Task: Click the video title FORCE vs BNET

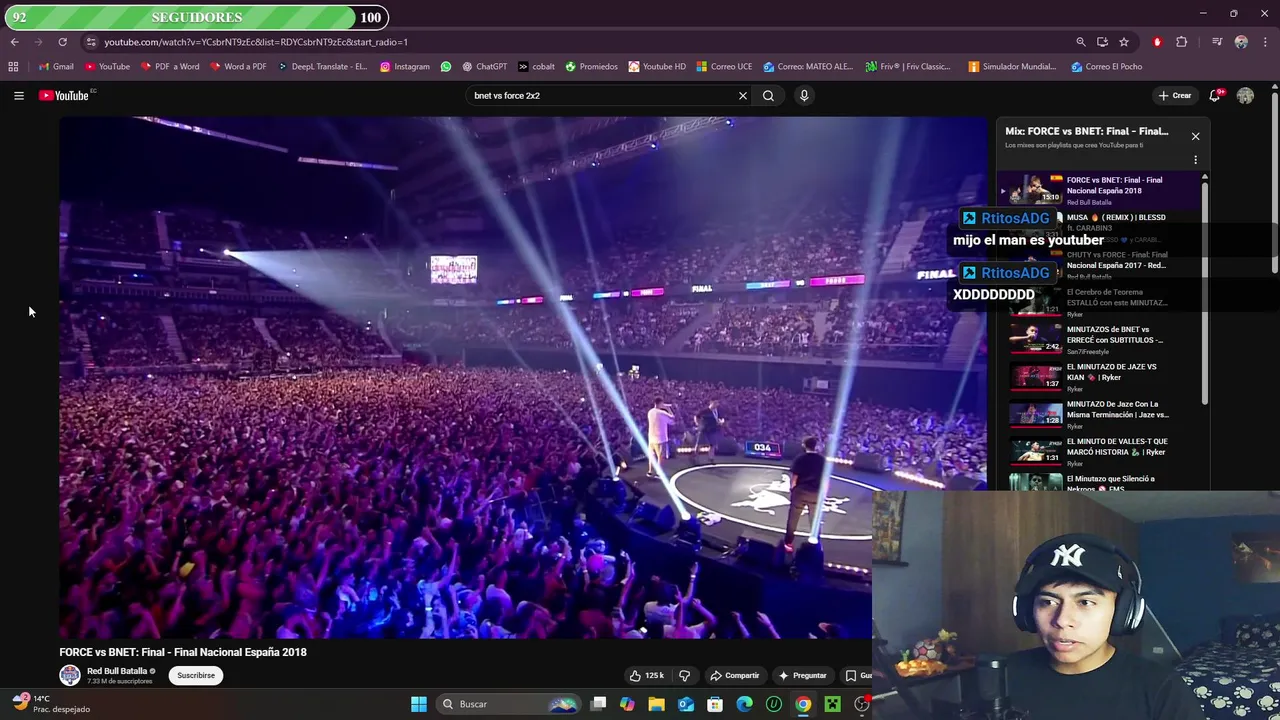Action: coord(183,652)
